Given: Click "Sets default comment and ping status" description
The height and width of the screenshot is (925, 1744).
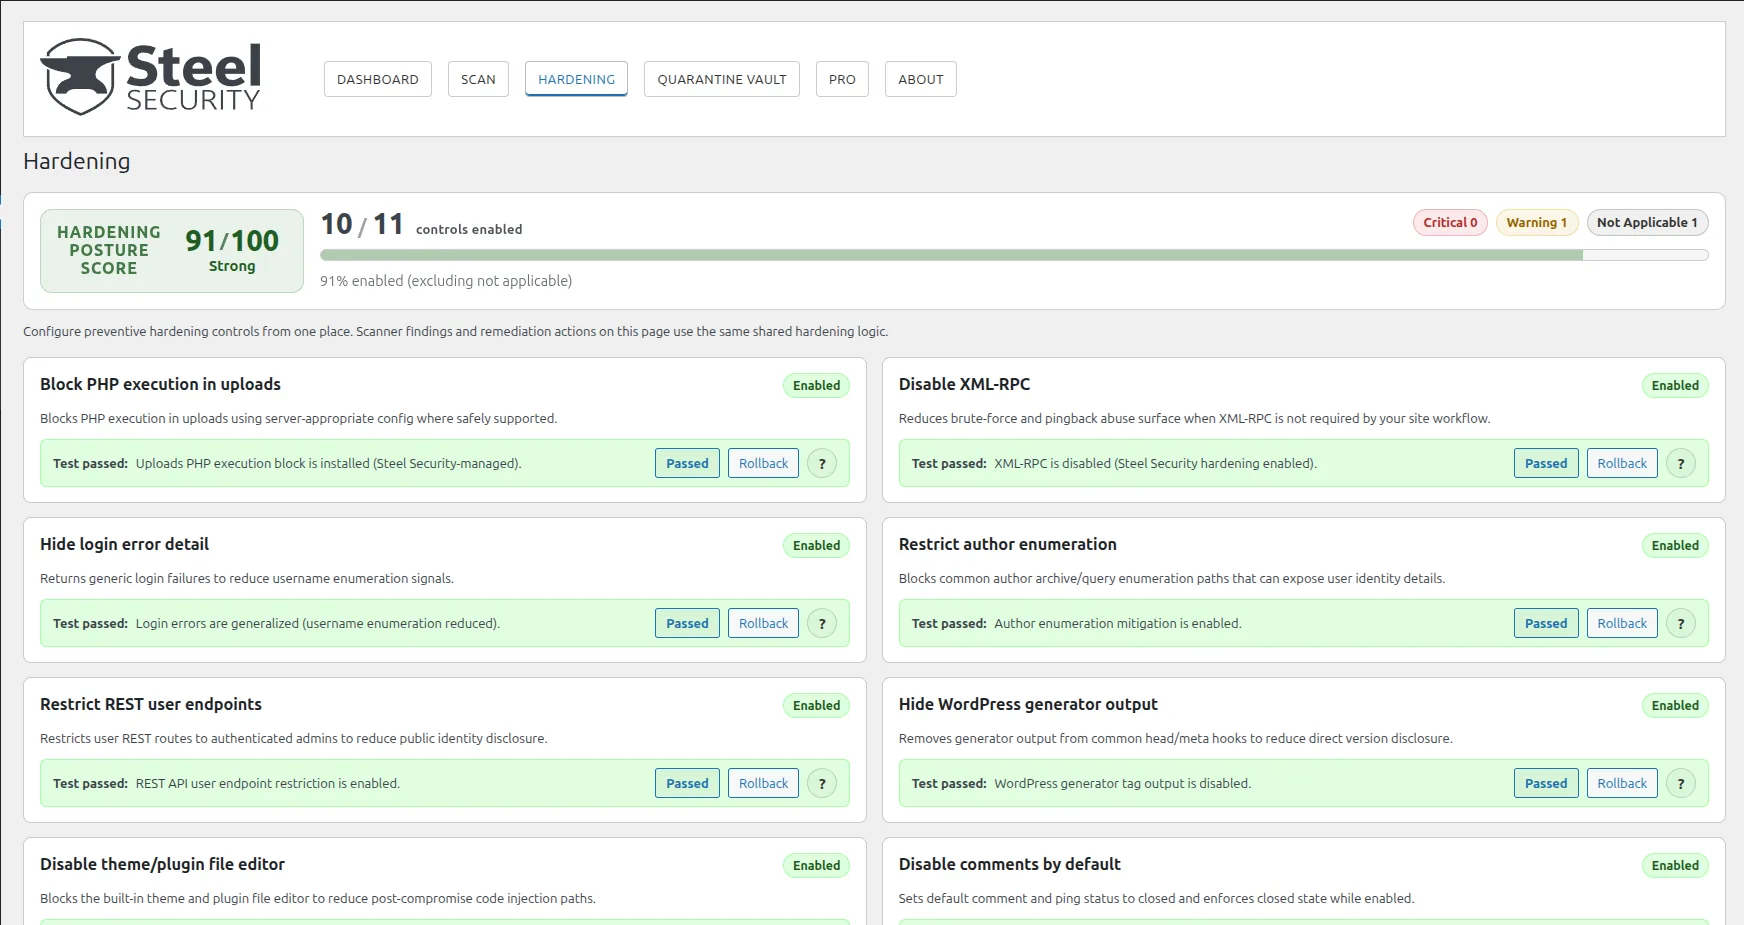Looking at the screenshot, I should 1156,898.
